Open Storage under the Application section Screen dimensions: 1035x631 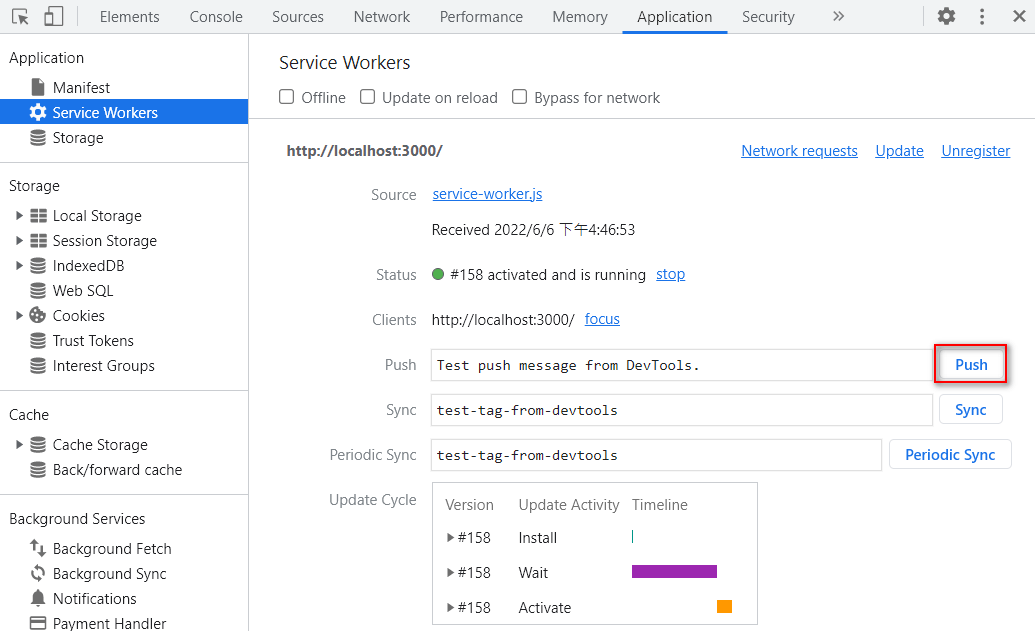pyautogui.click(x=77, y=138)
